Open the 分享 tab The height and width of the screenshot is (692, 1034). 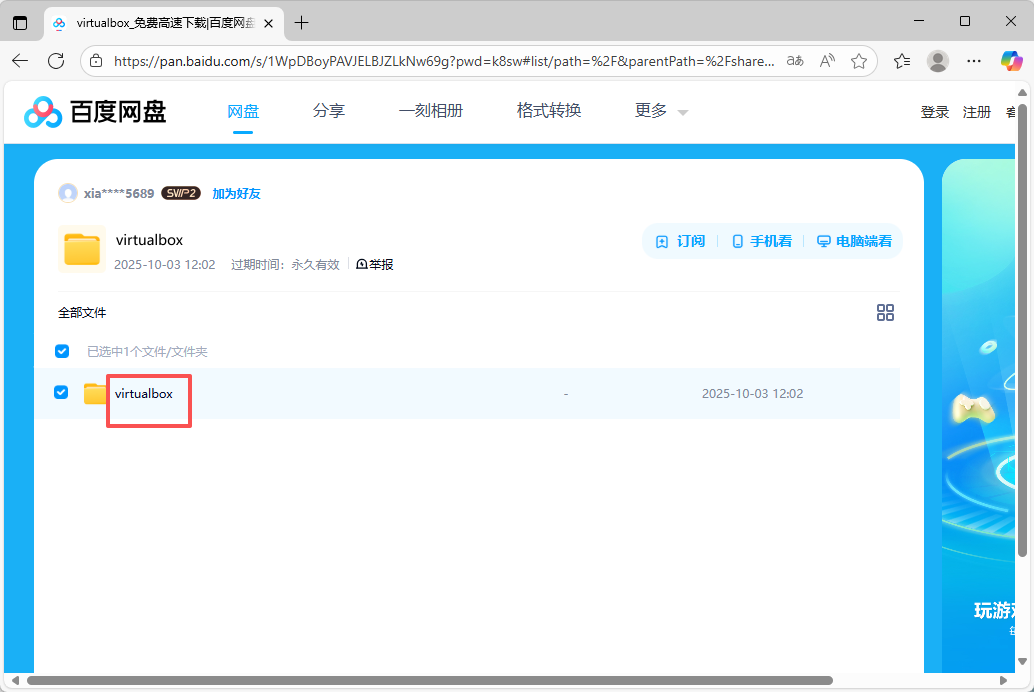tap(329, 111)
